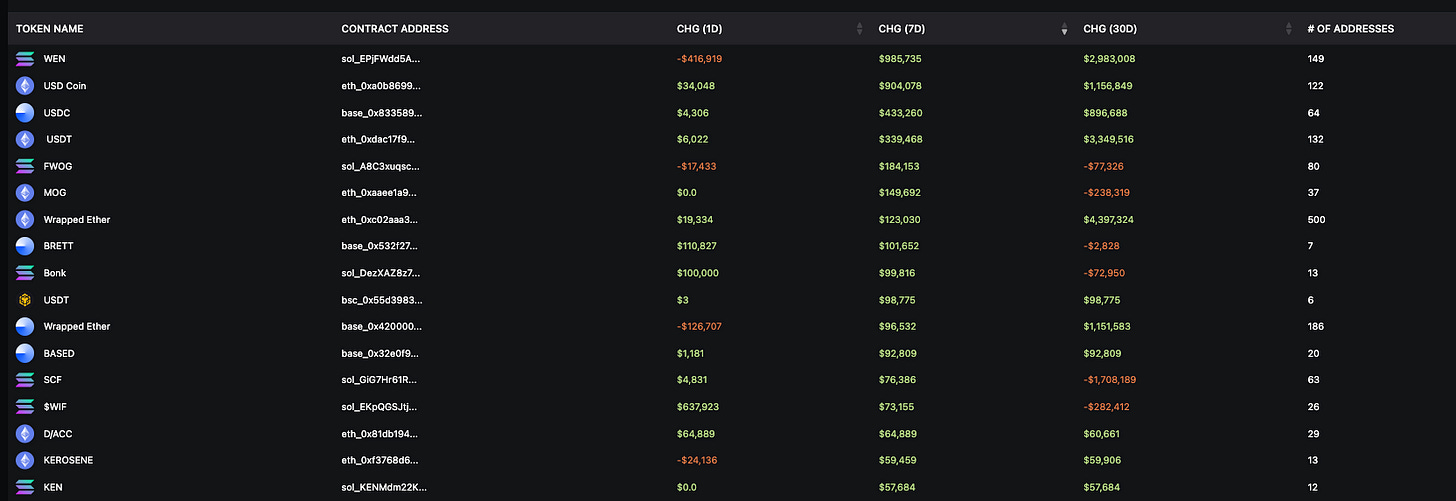Select the USD Coin token name
Image resolution: width=1456 pixels, height=501 pixels.
click(65, 86)
